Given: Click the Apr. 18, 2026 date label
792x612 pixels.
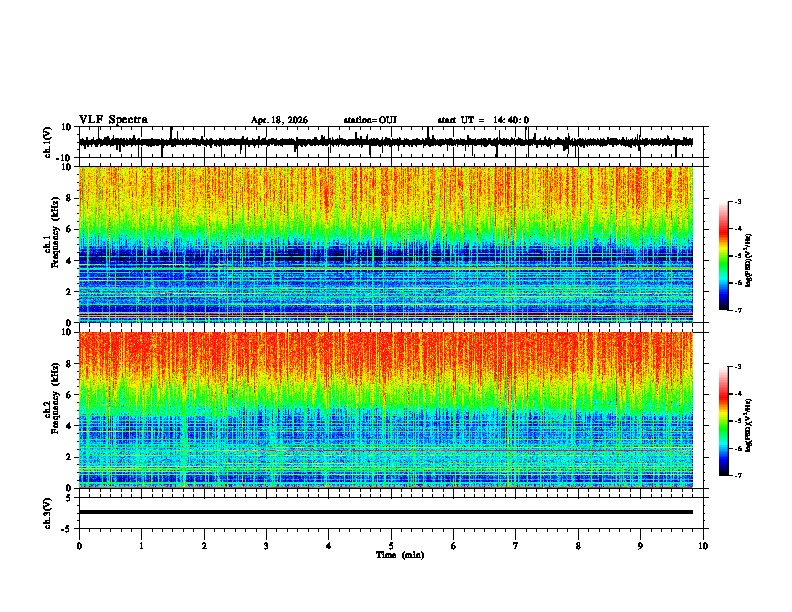Looking at the screenshot, I should tap(279, 120).
